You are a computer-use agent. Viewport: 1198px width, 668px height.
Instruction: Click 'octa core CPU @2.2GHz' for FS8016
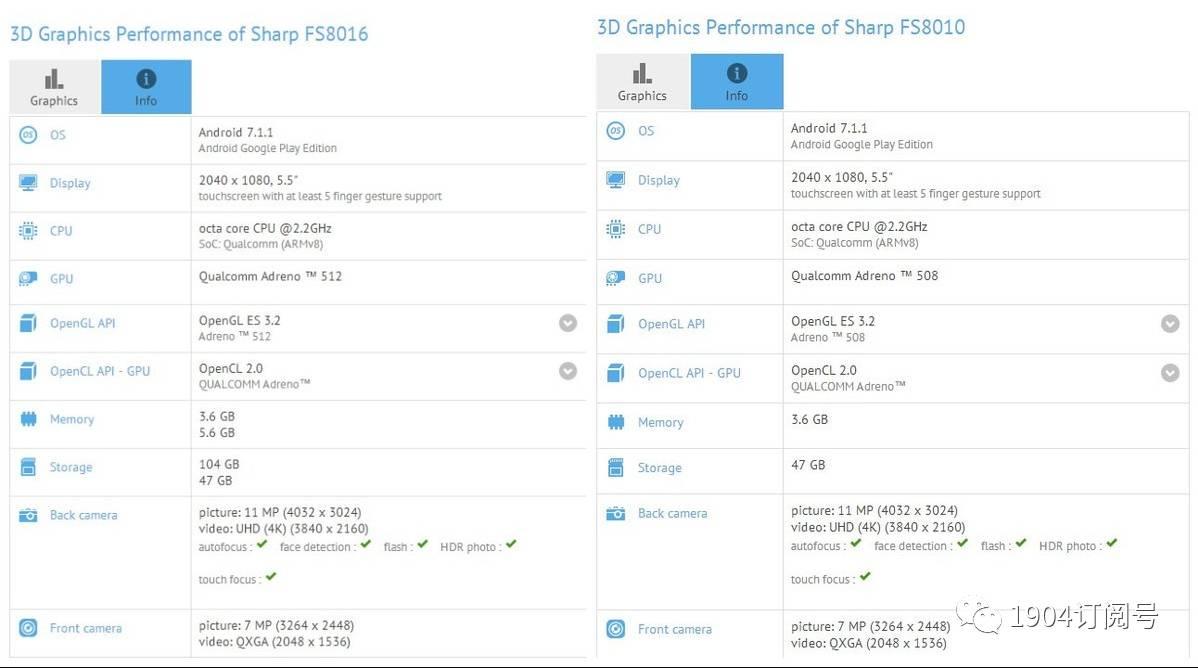[265, 229]
